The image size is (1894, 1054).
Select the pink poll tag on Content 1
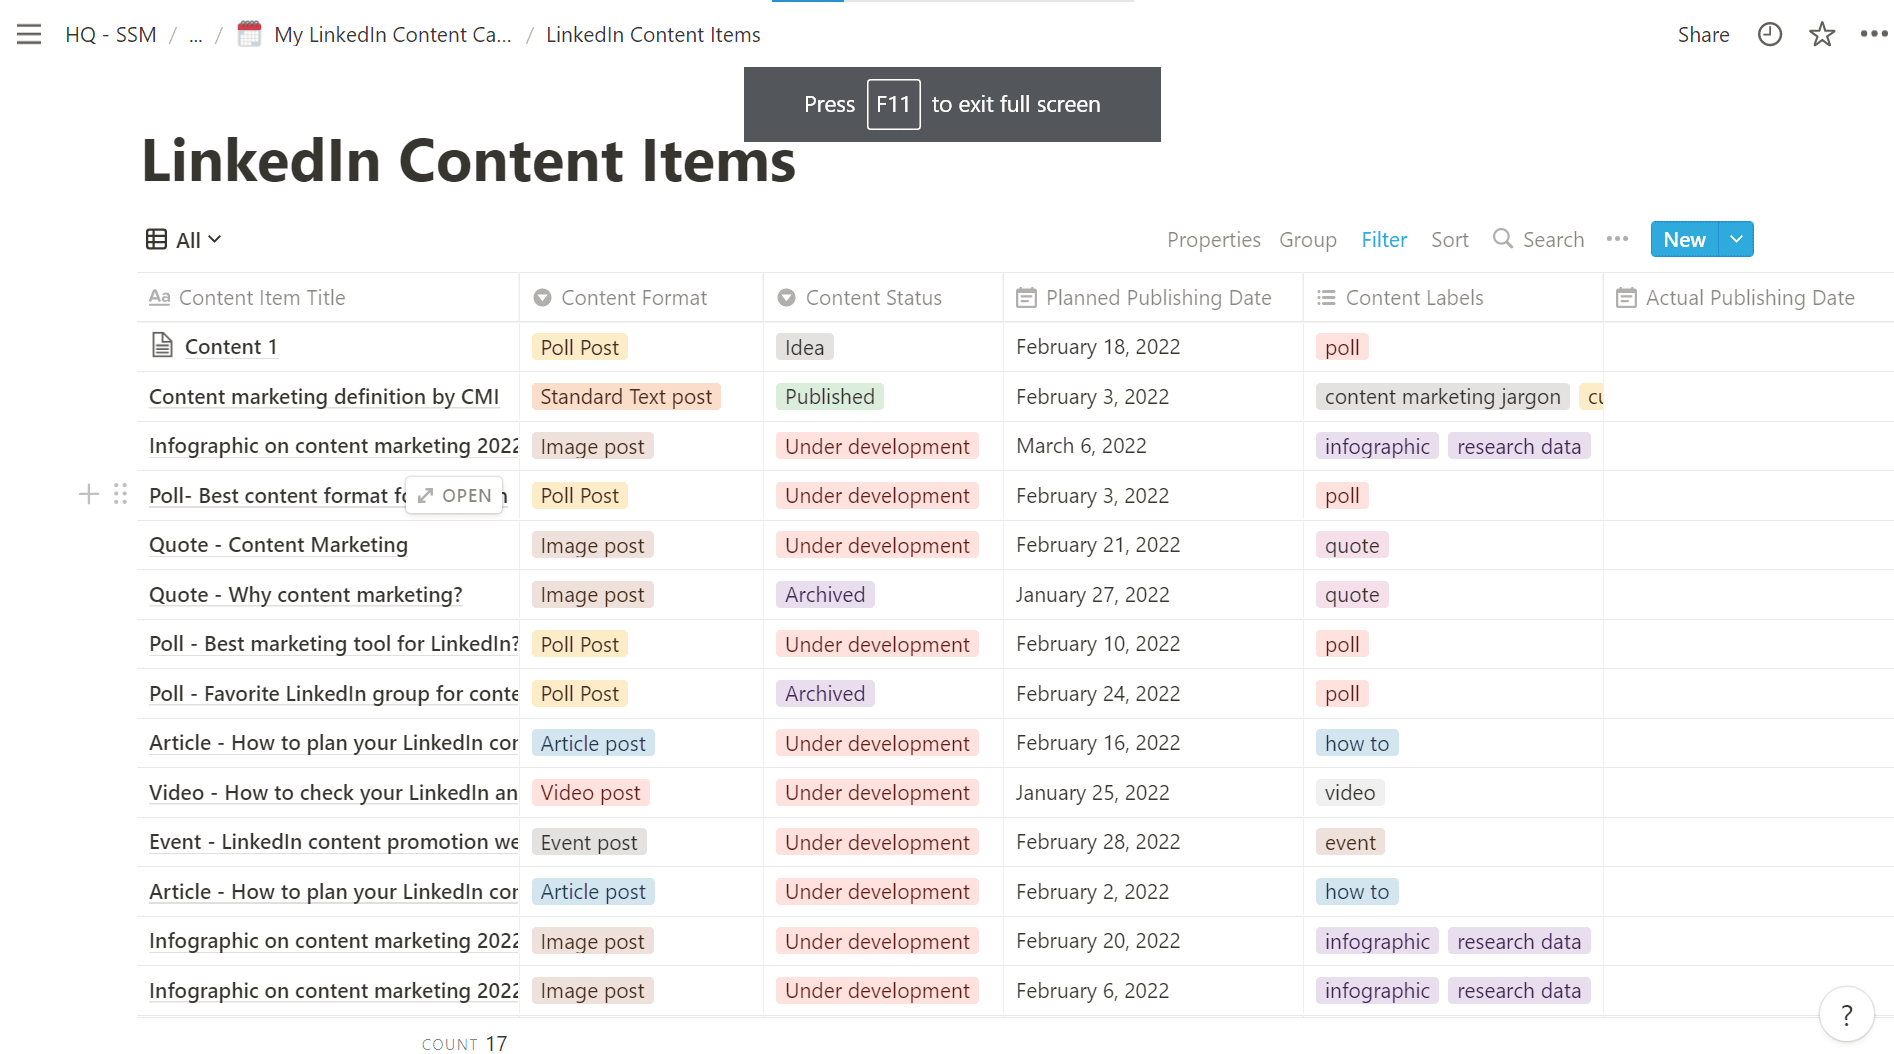(1342, 346)
